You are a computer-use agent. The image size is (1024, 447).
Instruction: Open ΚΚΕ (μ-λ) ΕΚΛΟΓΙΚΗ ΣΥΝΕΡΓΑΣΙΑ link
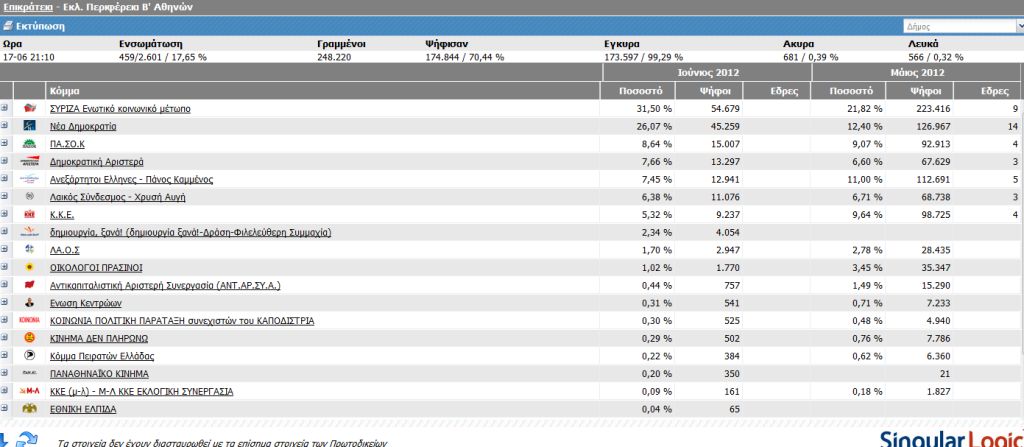[x=141, y=391]
